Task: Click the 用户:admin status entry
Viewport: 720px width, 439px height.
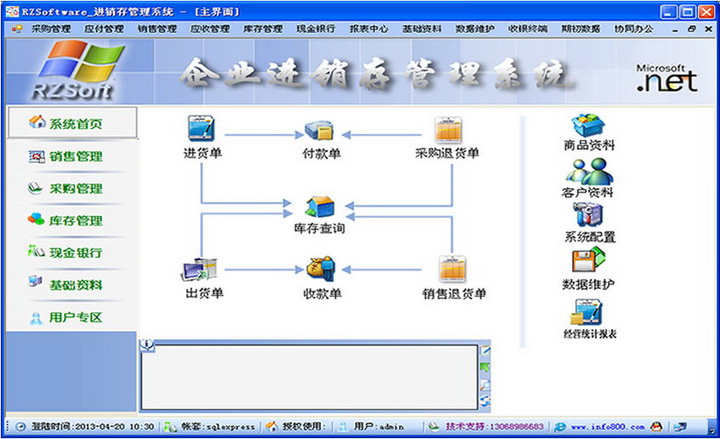Action: click(378, 427)
